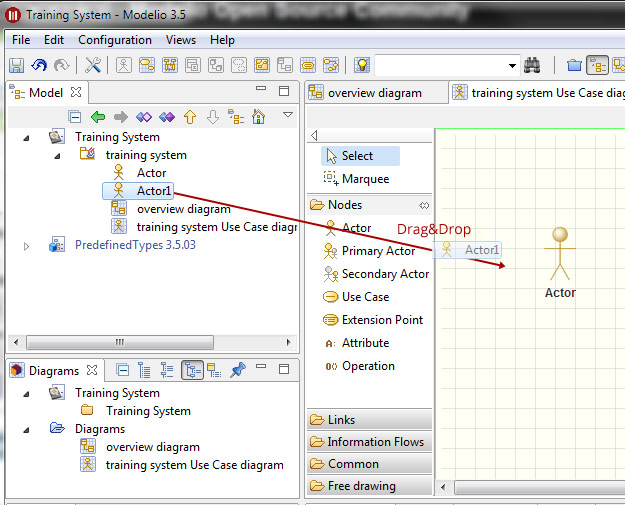Click the binoculars search icon

pos(532,65)
